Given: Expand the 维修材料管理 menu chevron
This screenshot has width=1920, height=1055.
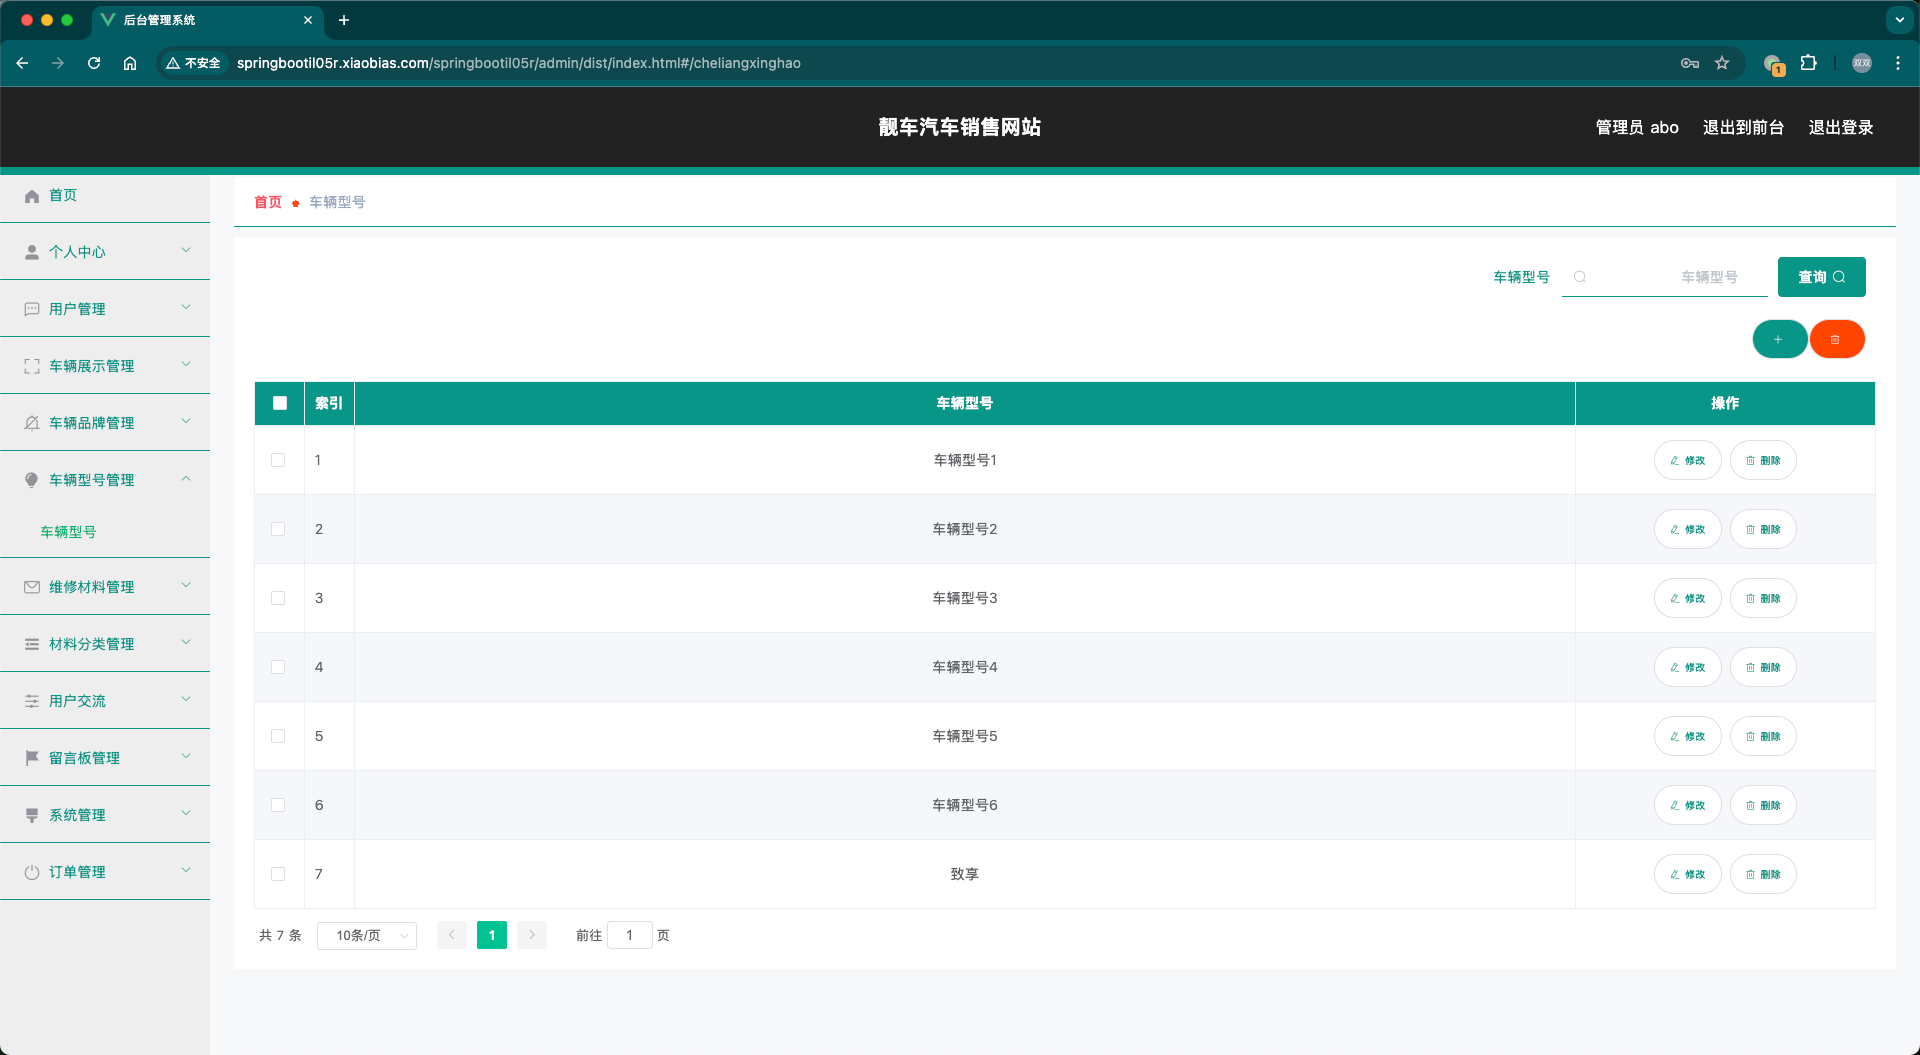Looking at the screenshot, I should pyautogui.click(x=186, y=585).
